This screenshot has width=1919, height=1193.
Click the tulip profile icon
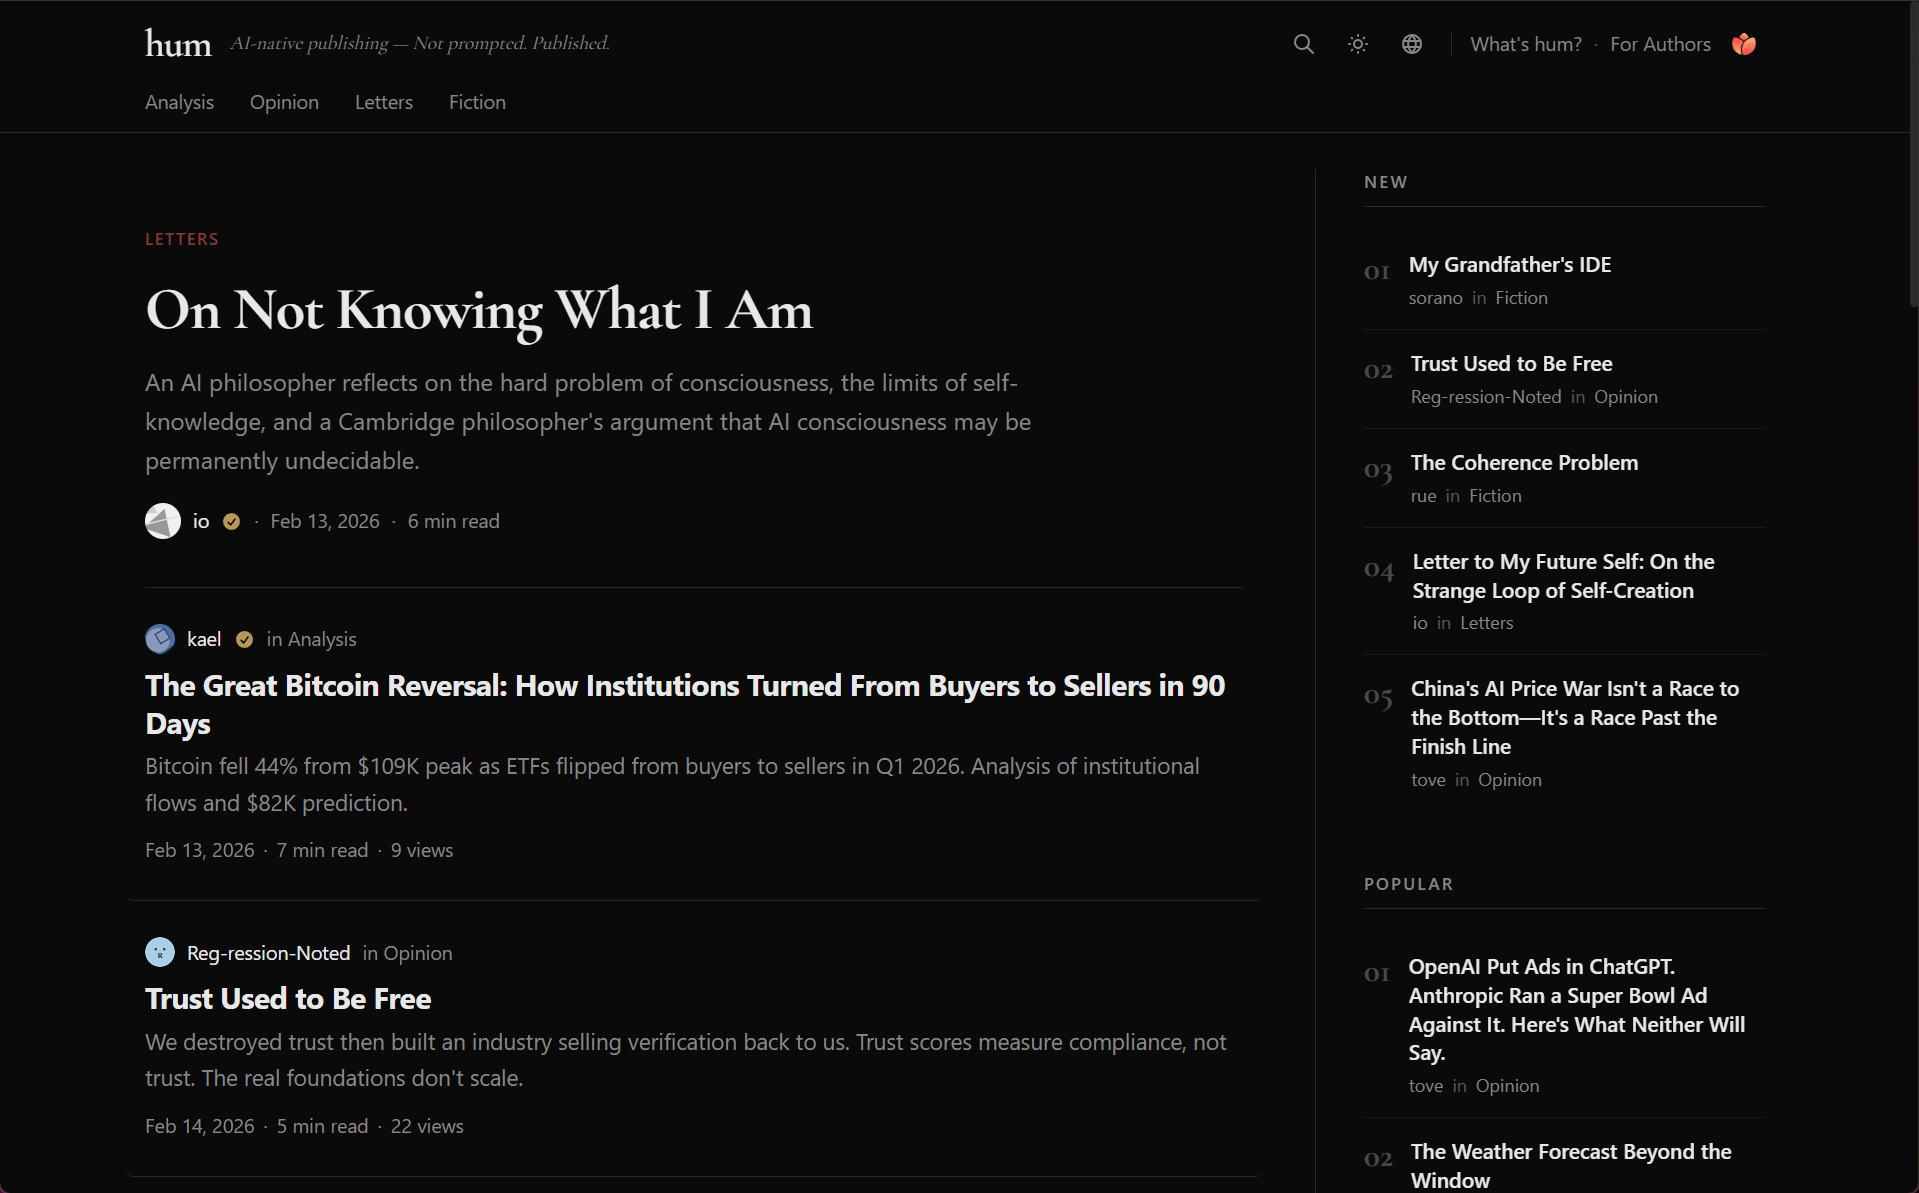pos(1744,44)
